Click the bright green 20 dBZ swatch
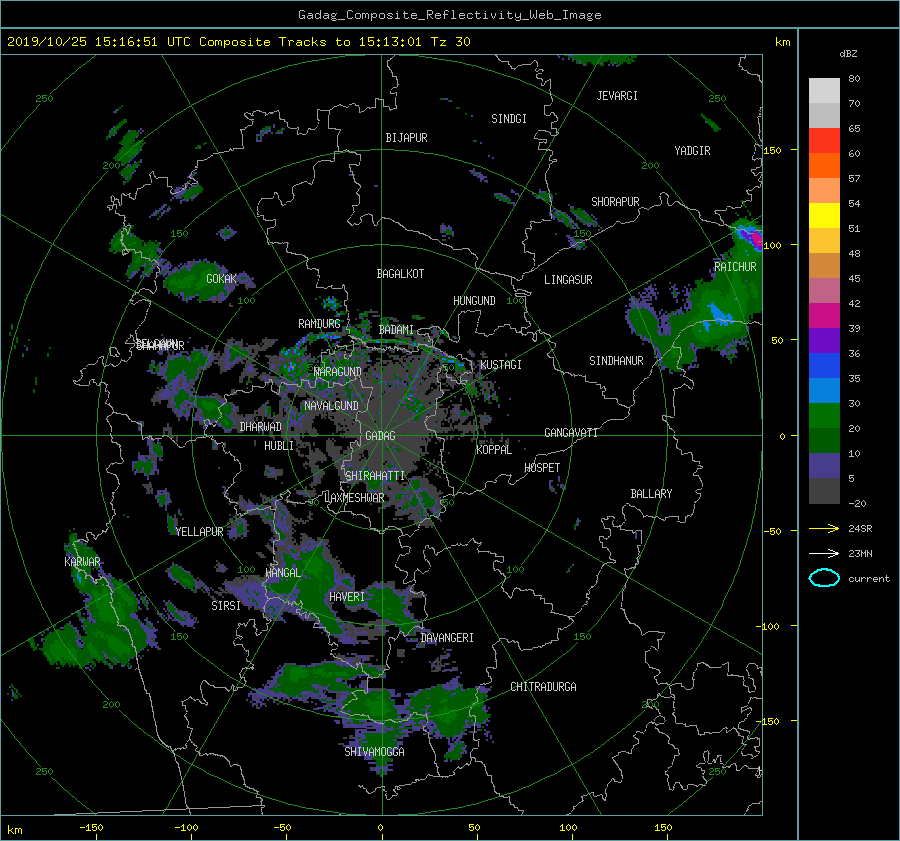Screen dimensions: 900x841 tap(824, 415)
